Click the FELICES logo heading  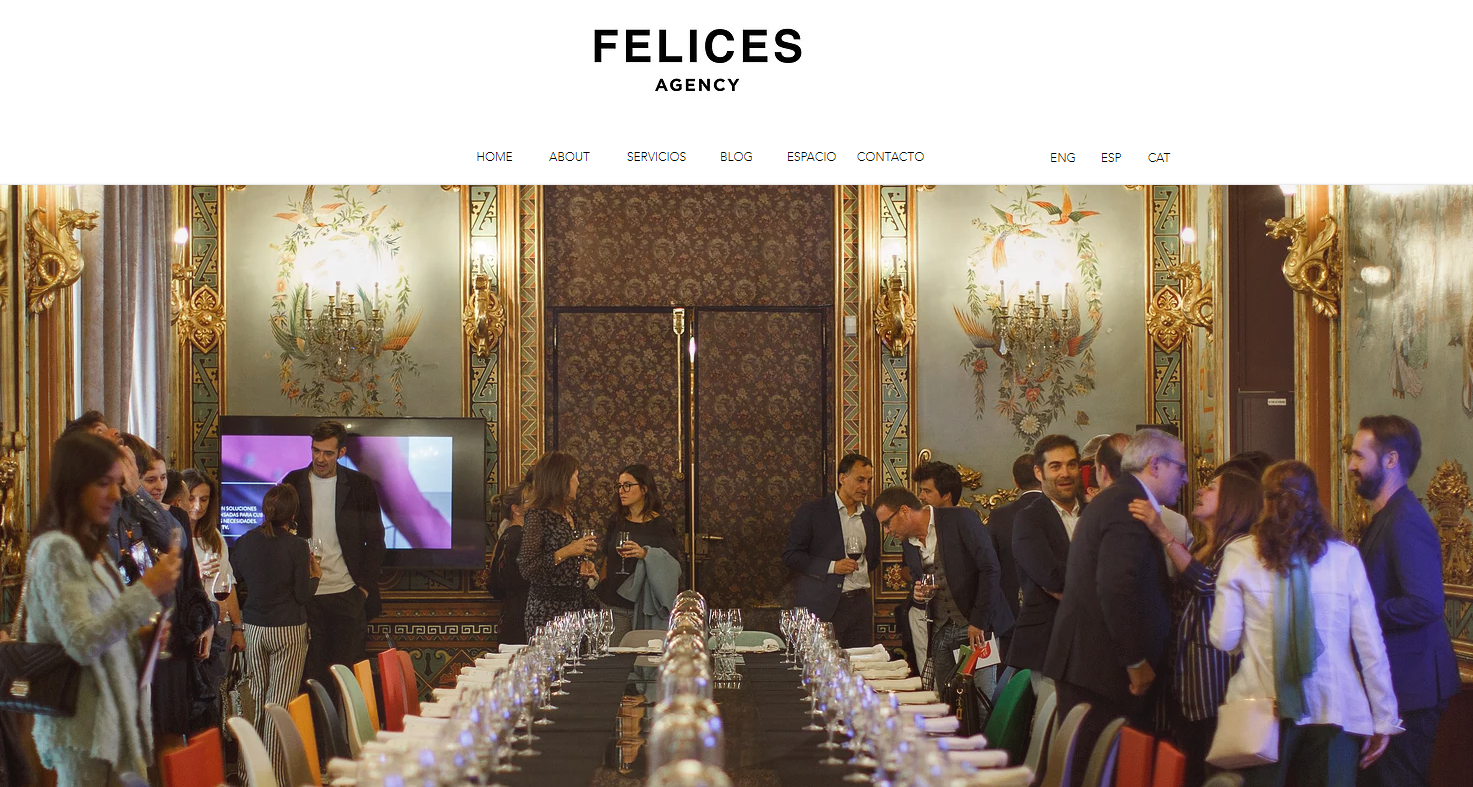pos(697,47)
